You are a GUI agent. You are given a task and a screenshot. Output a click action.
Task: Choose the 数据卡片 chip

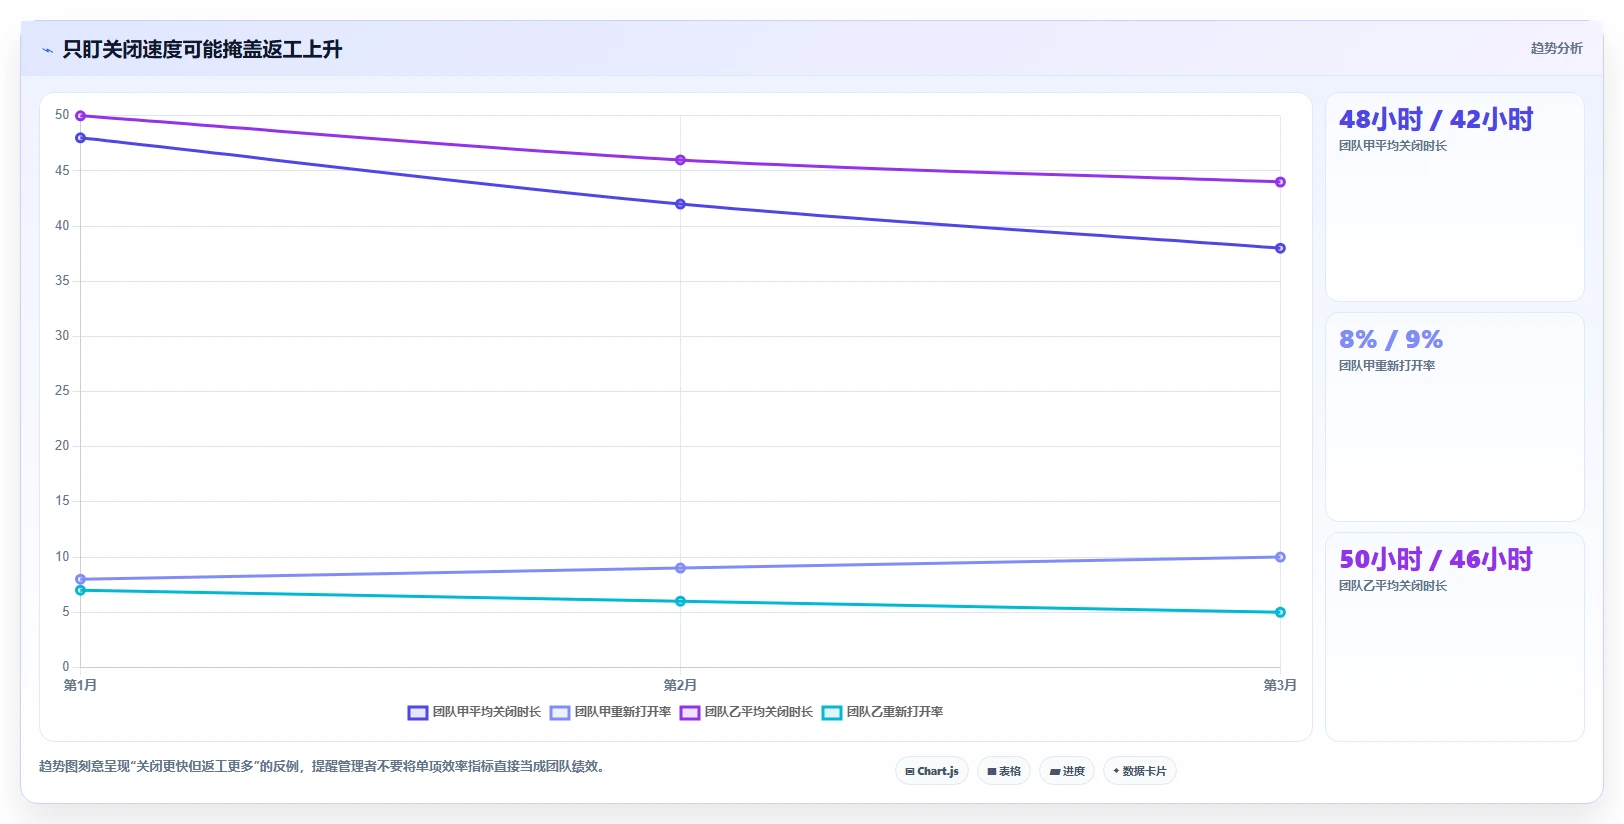(x=1140, y=771)
